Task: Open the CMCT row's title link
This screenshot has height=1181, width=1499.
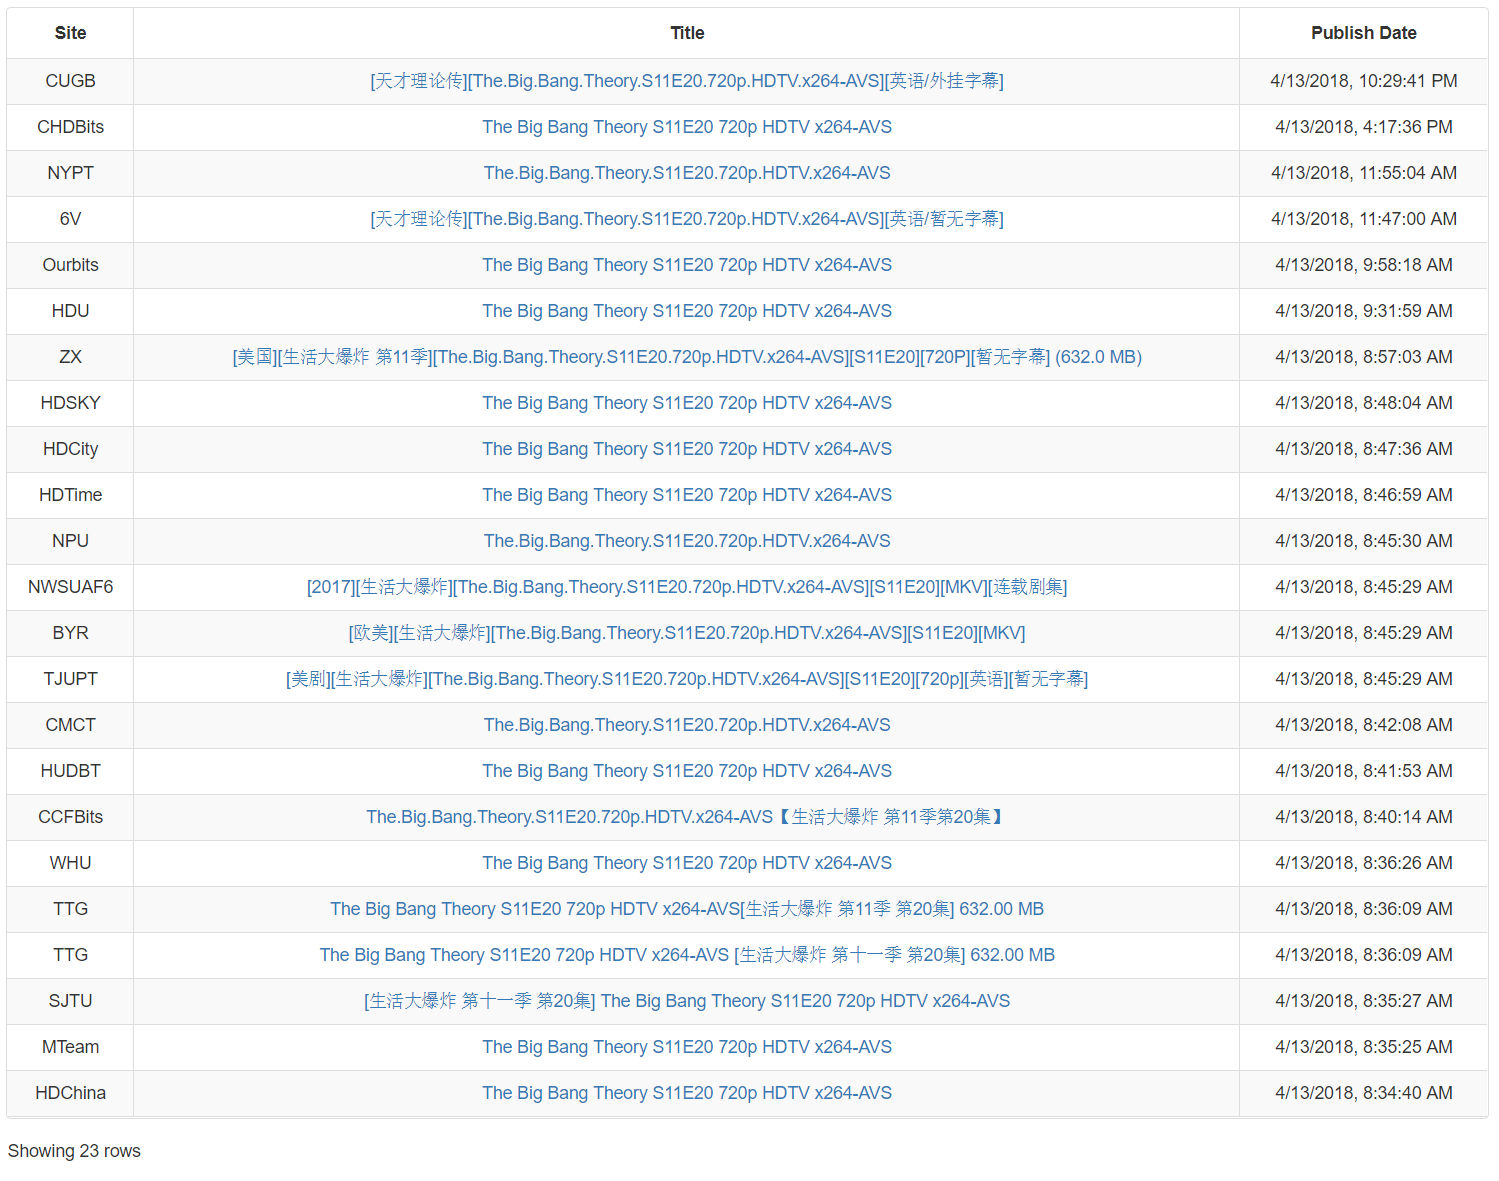Action: click(687, 725)
